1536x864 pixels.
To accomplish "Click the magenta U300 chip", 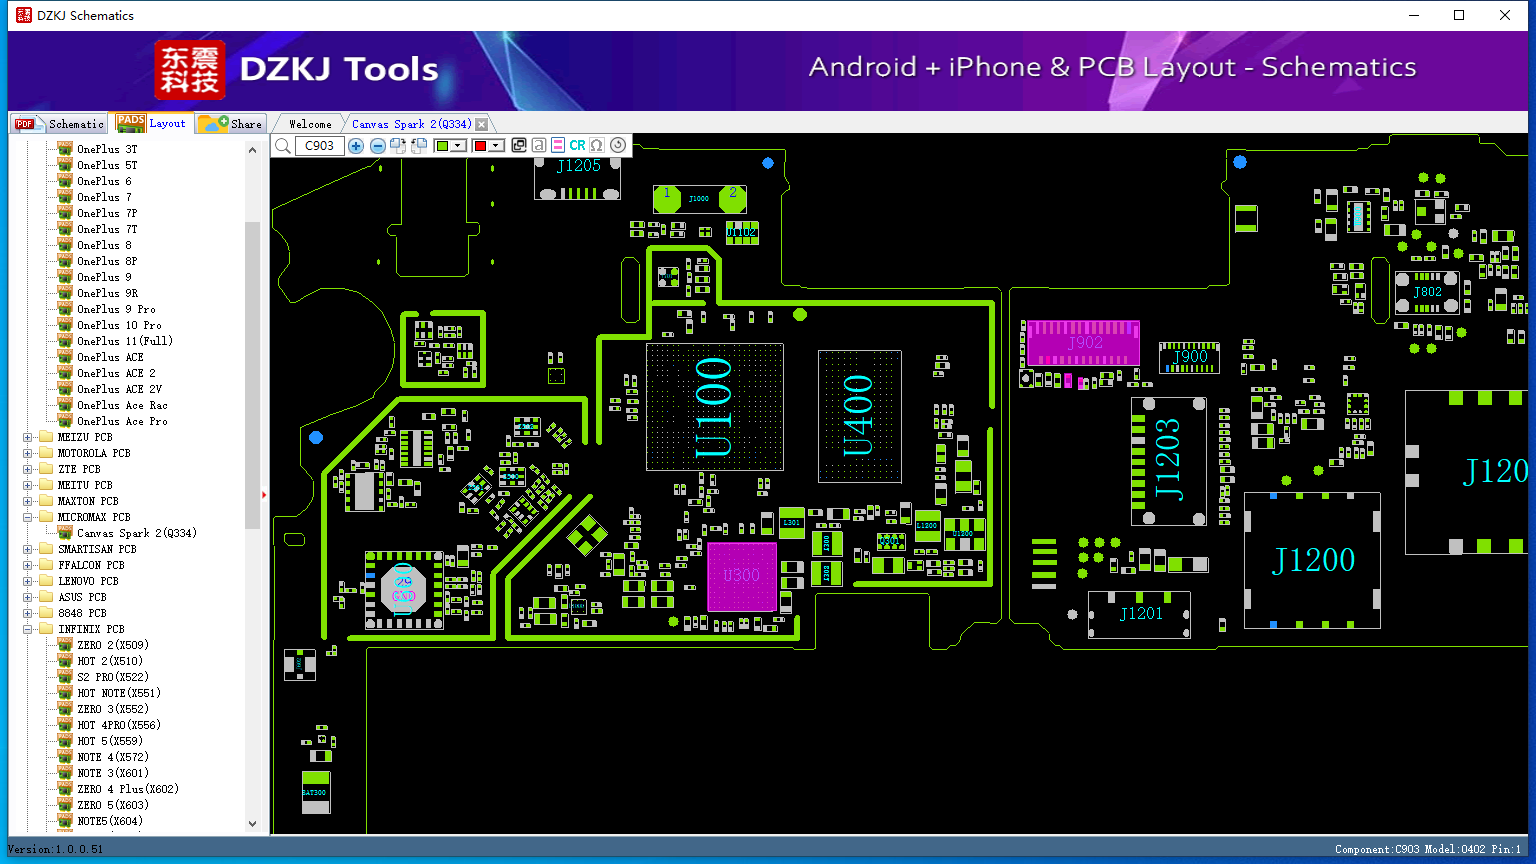I will [742, 576].
